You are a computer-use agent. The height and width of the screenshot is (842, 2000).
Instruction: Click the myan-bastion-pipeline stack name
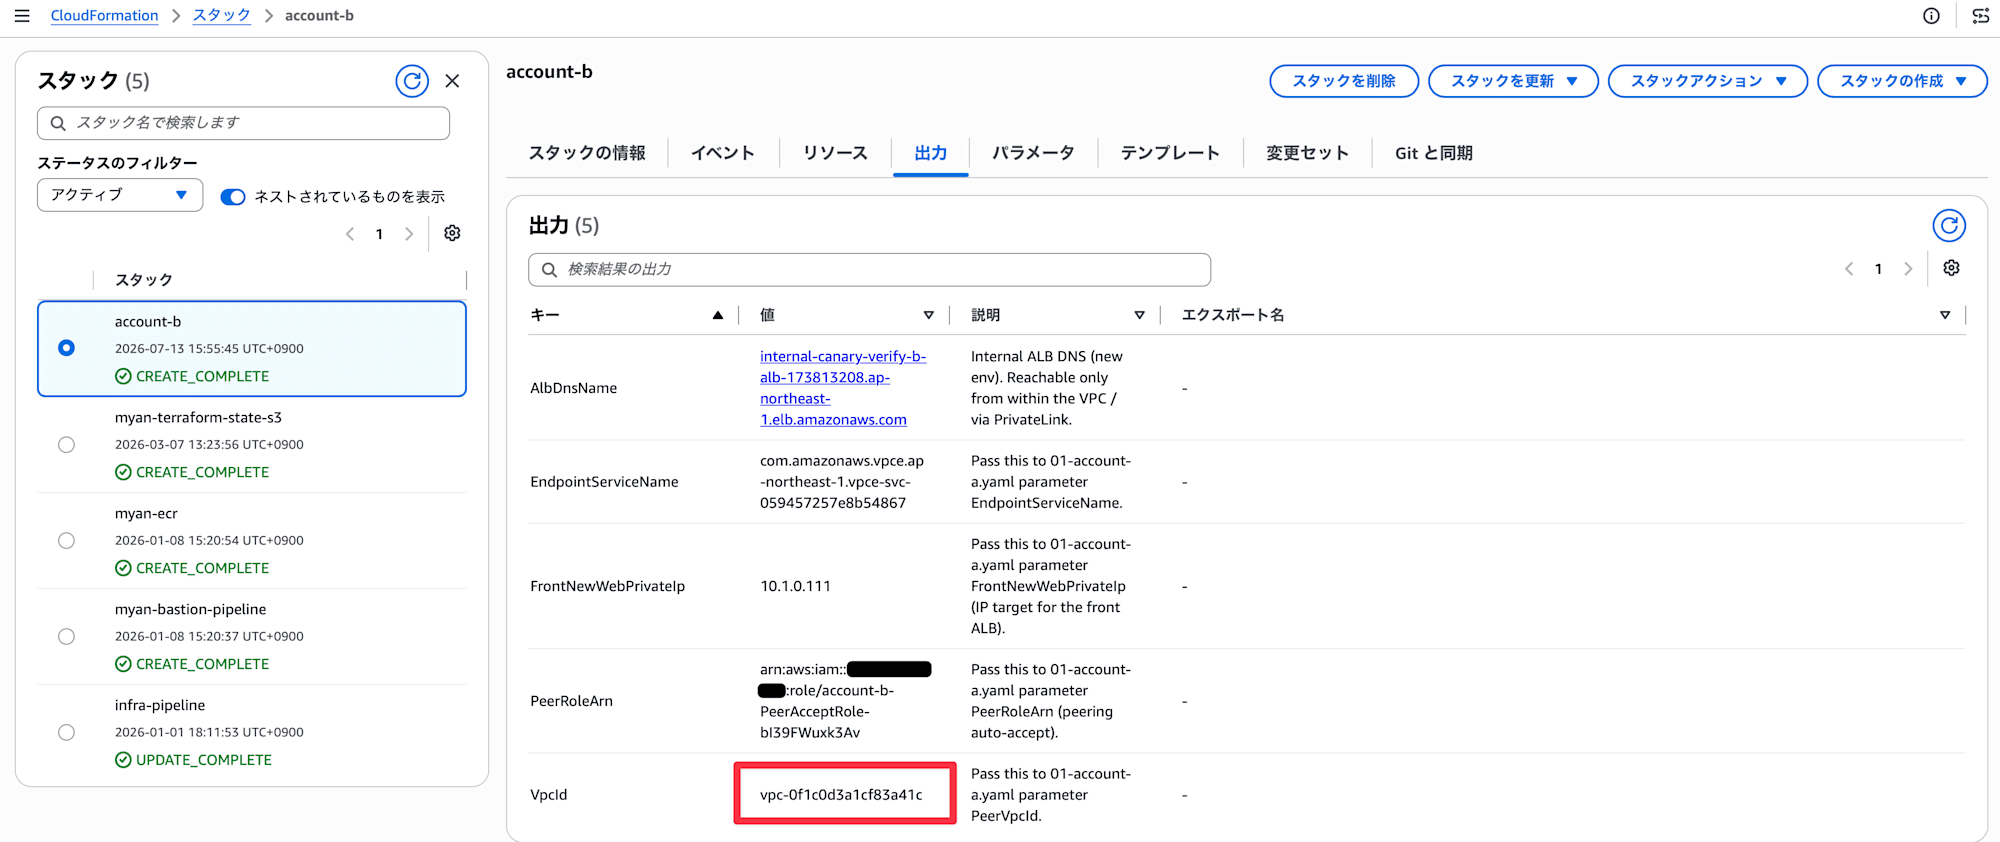pos(190,609)
